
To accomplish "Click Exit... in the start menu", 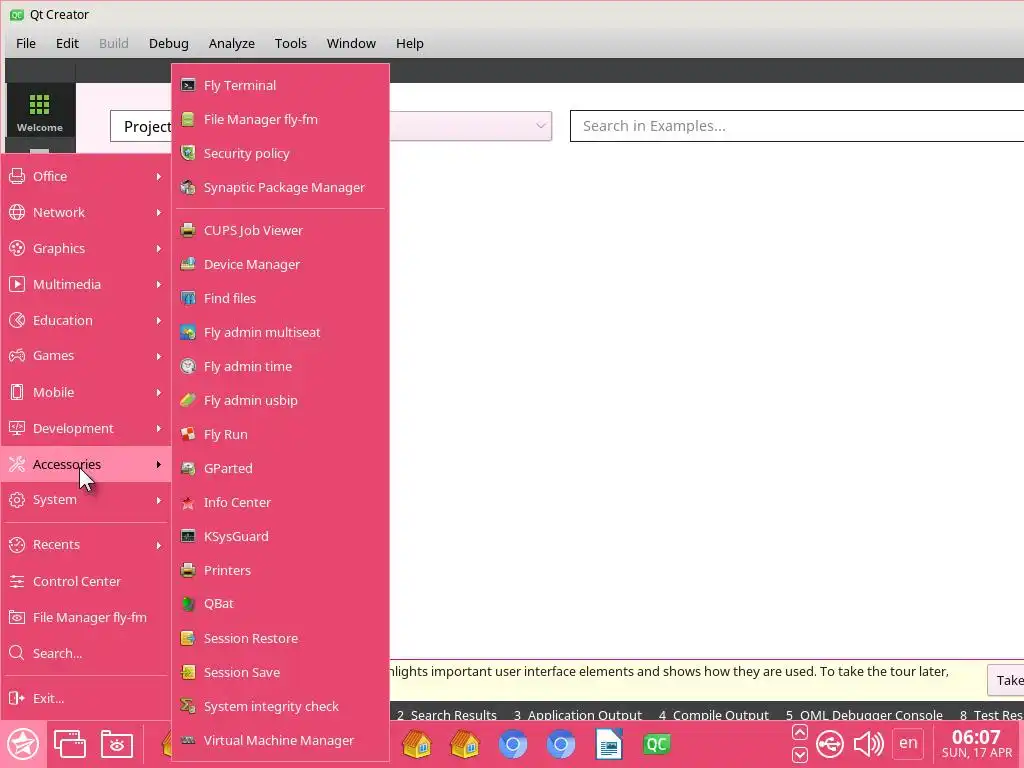I will point(86,698).
